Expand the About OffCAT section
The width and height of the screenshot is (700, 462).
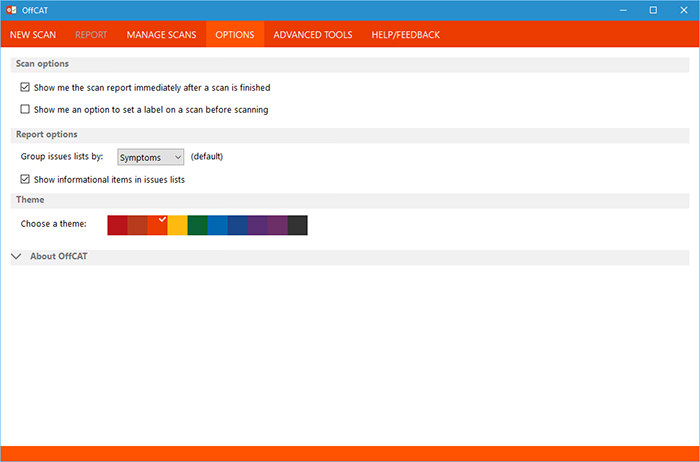17,256
